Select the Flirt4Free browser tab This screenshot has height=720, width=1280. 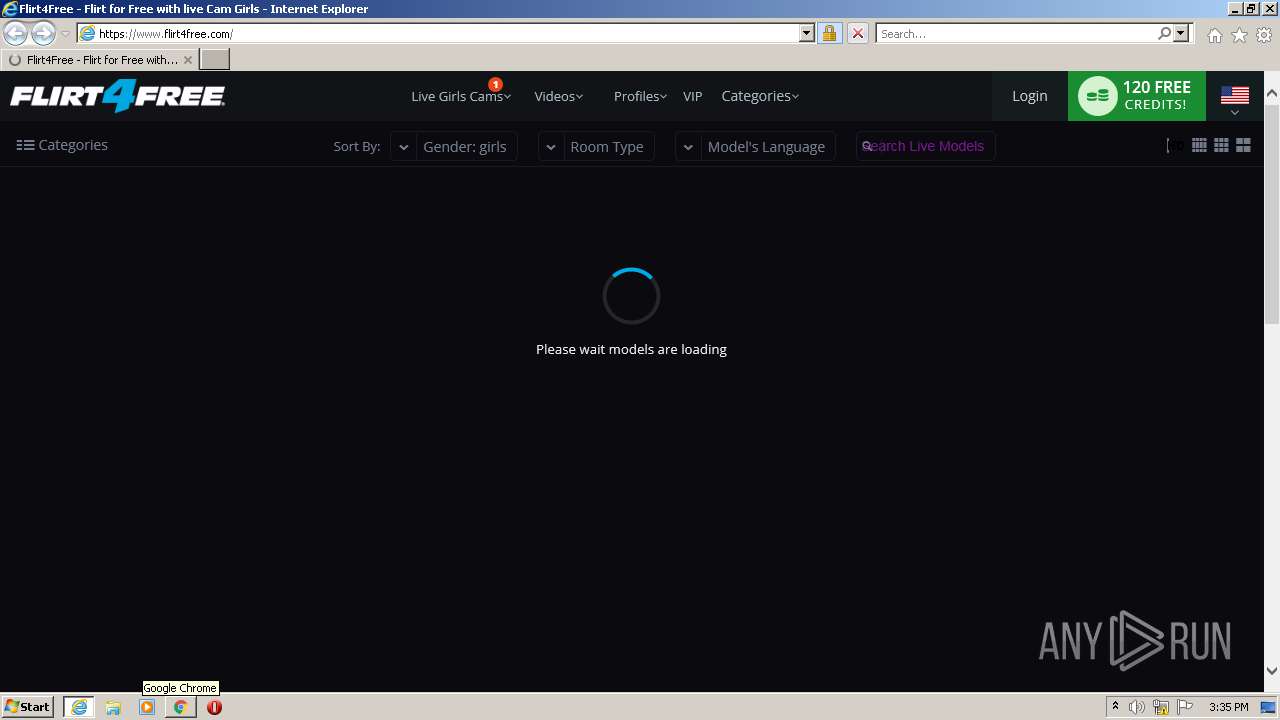99,60
